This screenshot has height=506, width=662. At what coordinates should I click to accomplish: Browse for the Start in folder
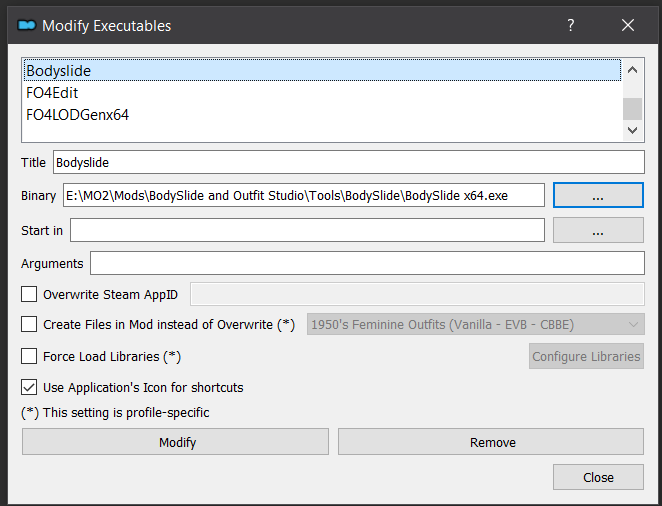click(598, 230)
